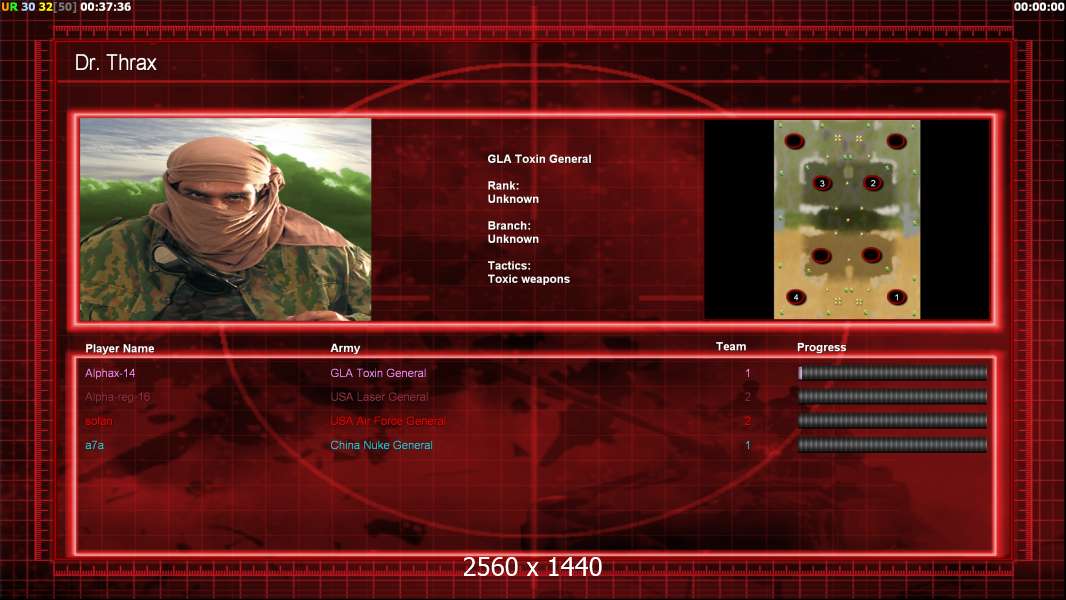Click the Rank: label
1066x600 pixels.
[503, 186]
